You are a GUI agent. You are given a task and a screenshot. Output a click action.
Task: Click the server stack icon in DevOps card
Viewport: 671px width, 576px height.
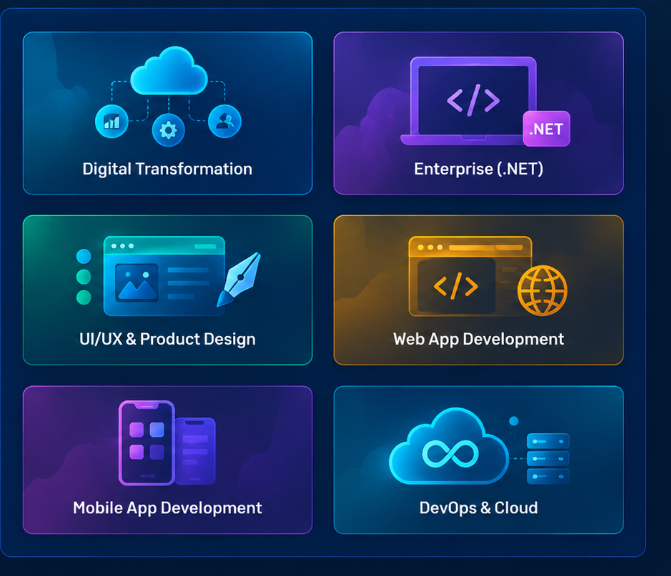click(x=548, y=458)
